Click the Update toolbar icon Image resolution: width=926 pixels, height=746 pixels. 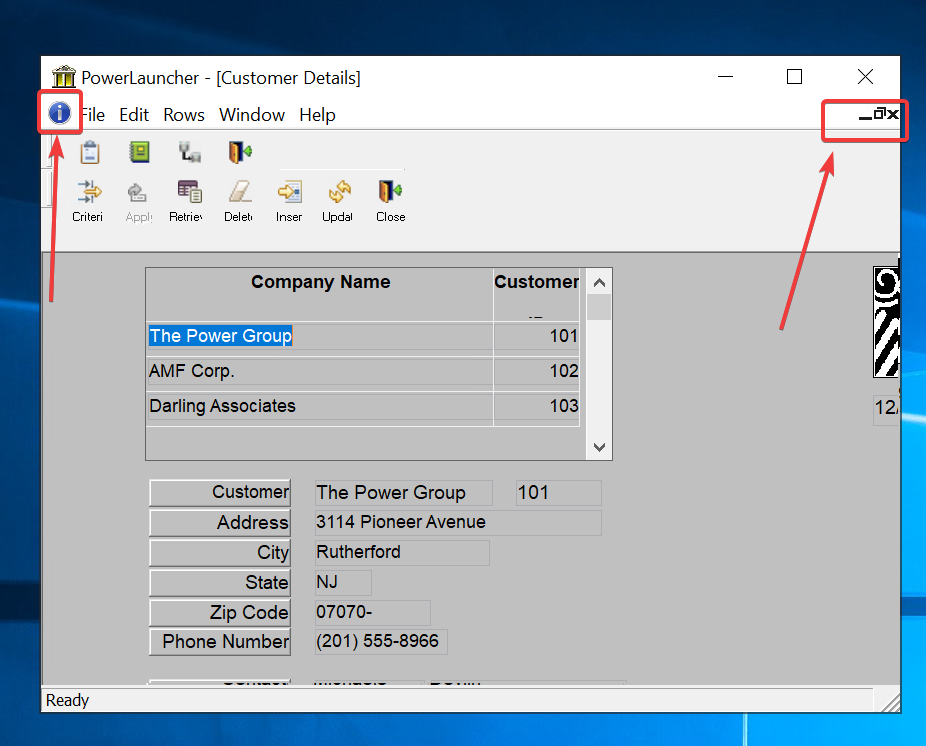338,192
